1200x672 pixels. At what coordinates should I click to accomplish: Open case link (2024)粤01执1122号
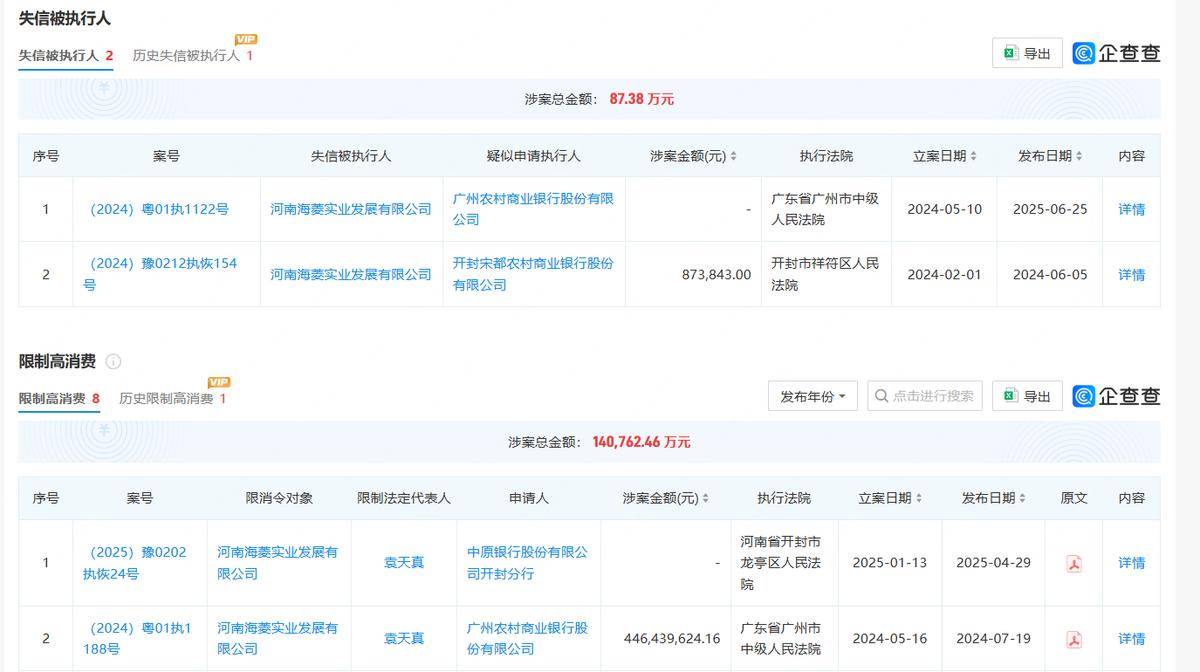(159, 210)
